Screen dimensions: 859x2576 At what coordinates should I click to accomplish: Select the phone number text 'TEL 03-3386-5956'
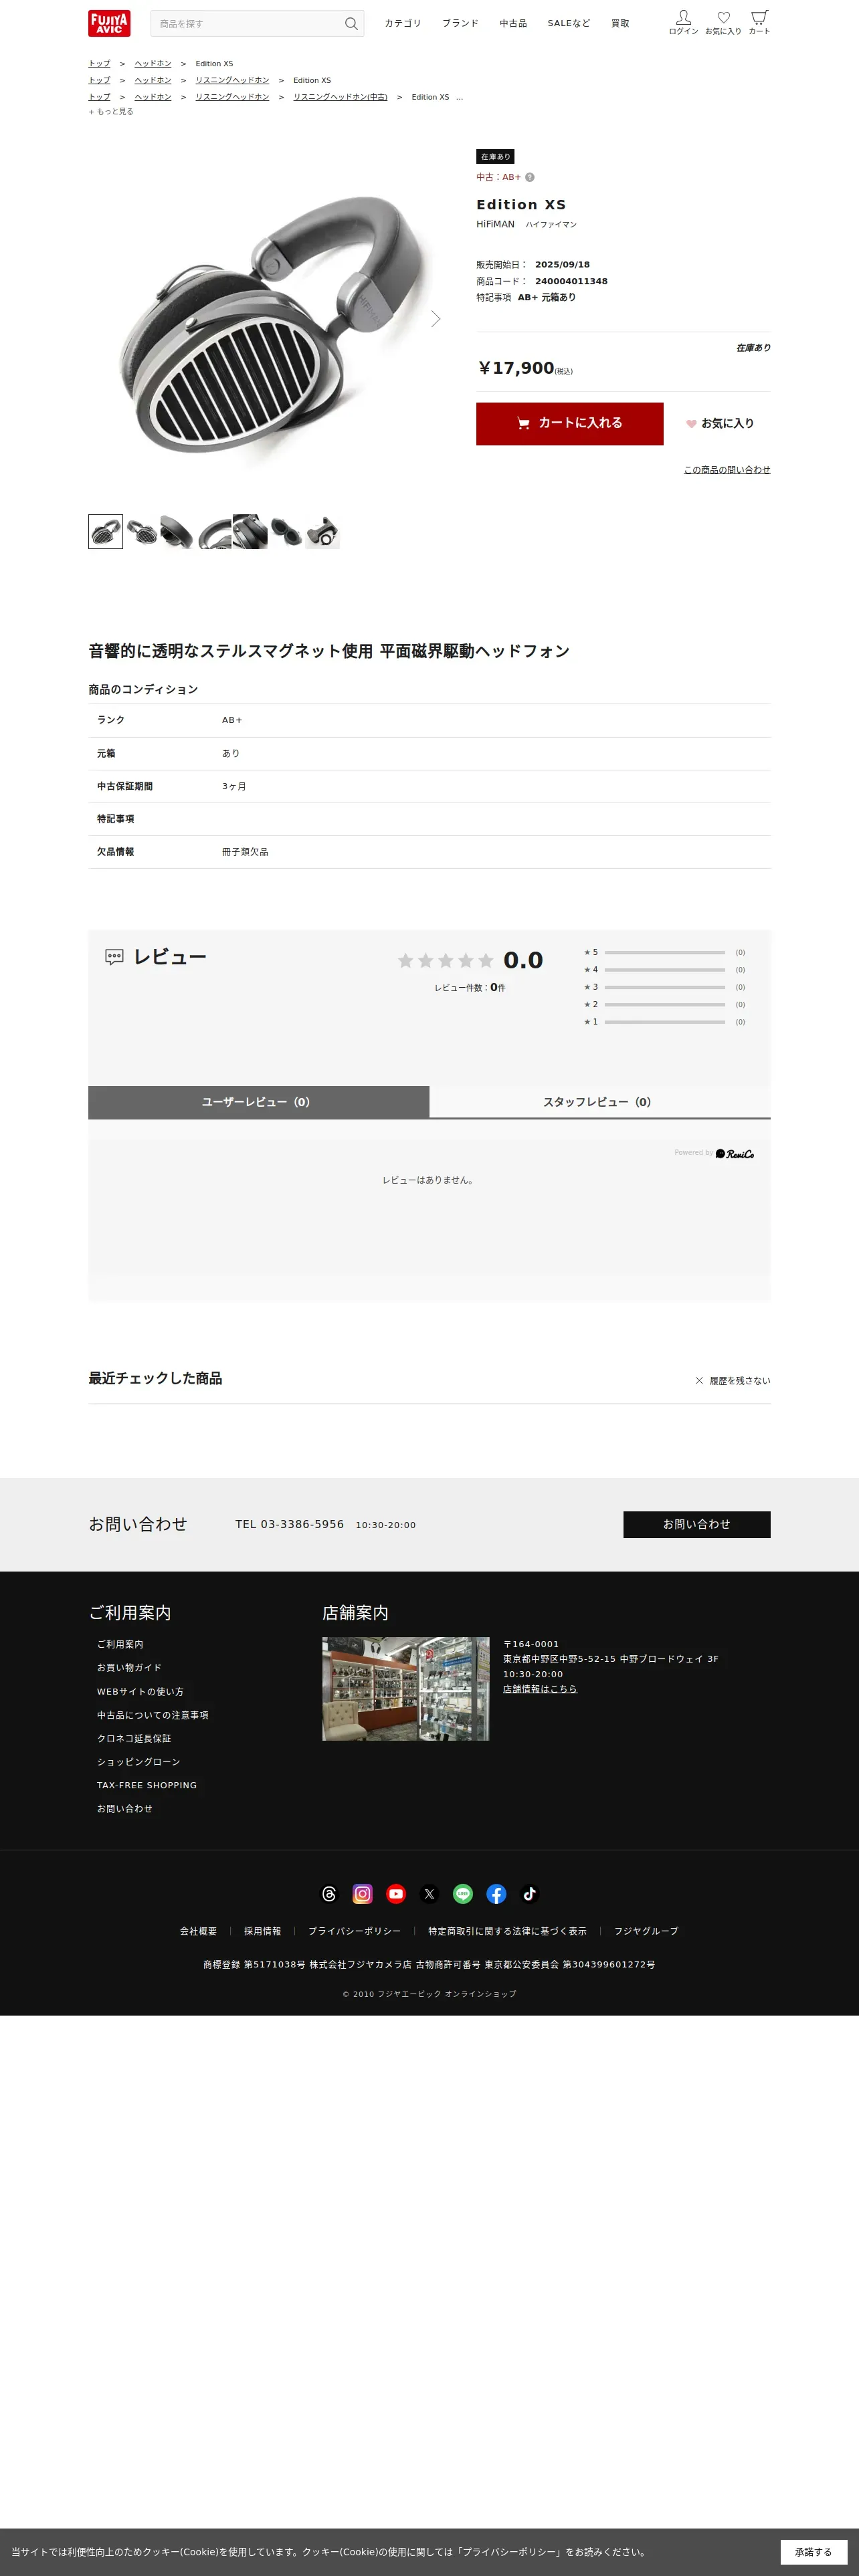tap(290, 1524)
